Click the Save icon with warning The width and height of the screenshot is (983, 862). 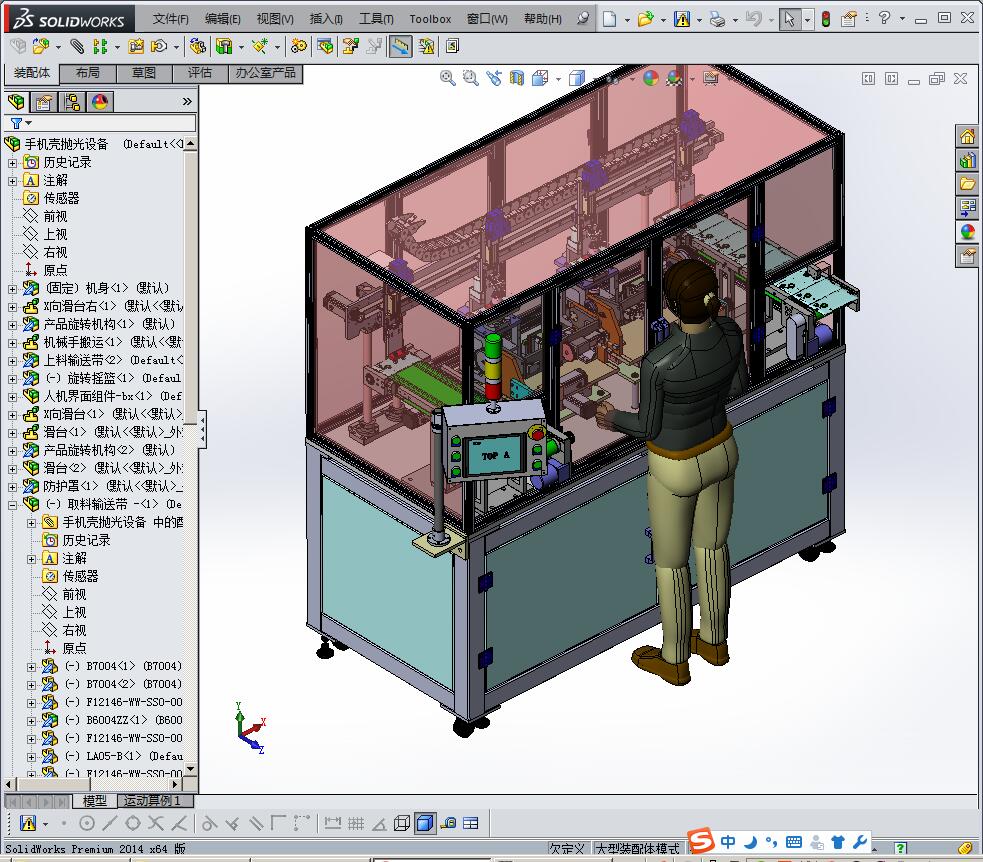tap(682, 19)
